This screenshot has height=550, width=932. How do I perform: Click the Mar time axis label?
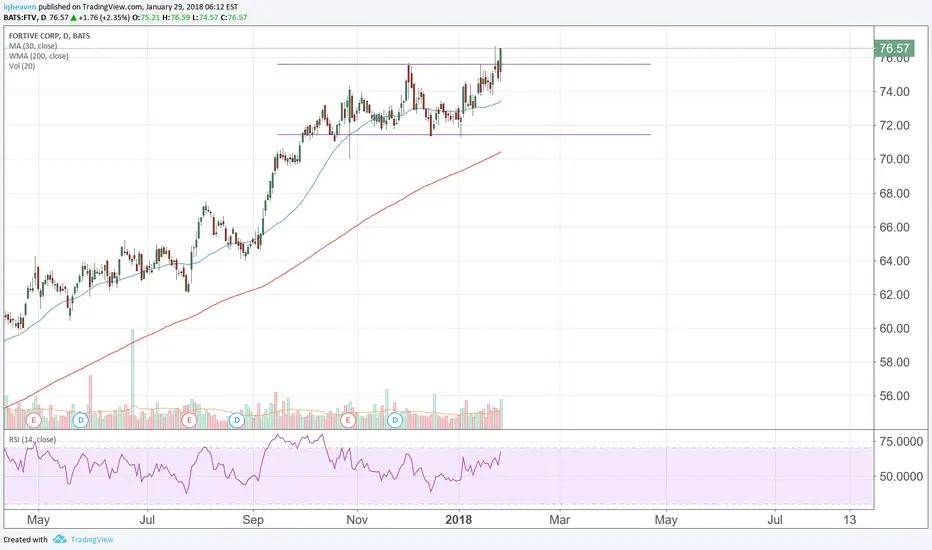[559, 520]
